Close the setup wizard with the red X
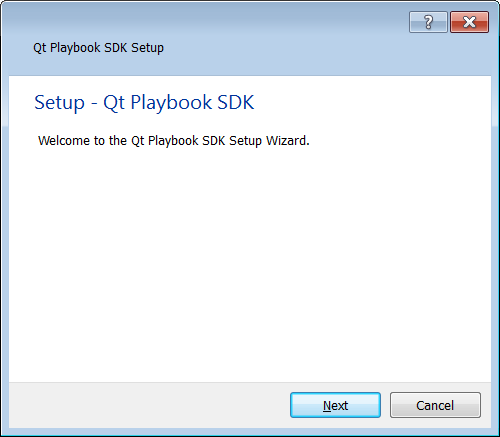Viewport: 500px width, 437px height. 469,22
